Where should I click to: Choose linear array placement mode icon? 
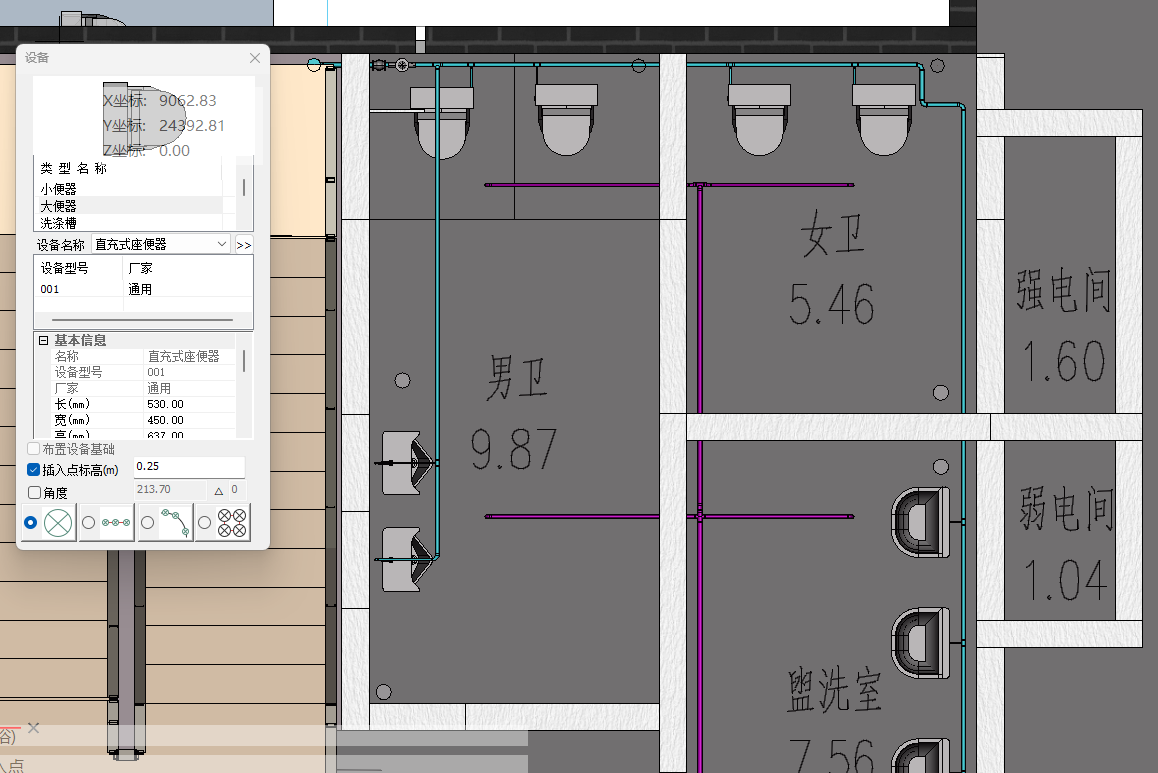click(x=116, y=522)
